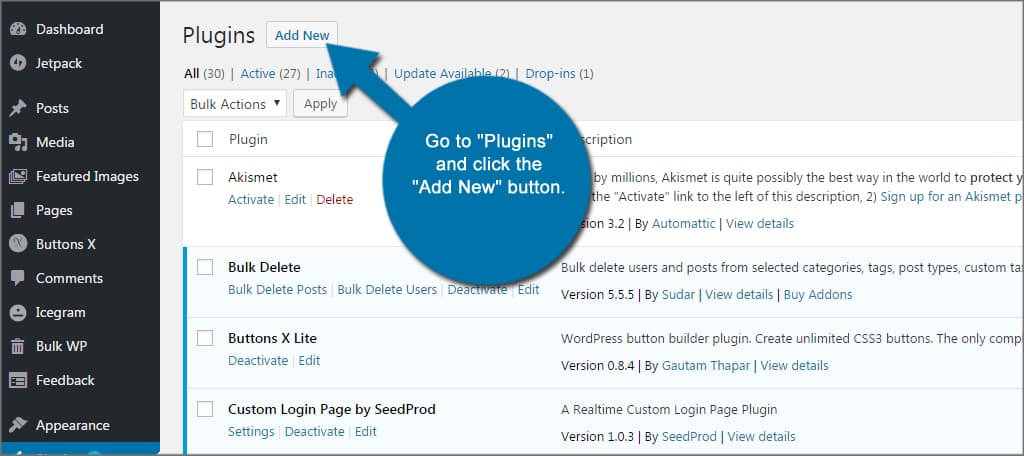Filter plugins by Active (27)
This screenshot has height=456, width=1024.
click(270, 74)
